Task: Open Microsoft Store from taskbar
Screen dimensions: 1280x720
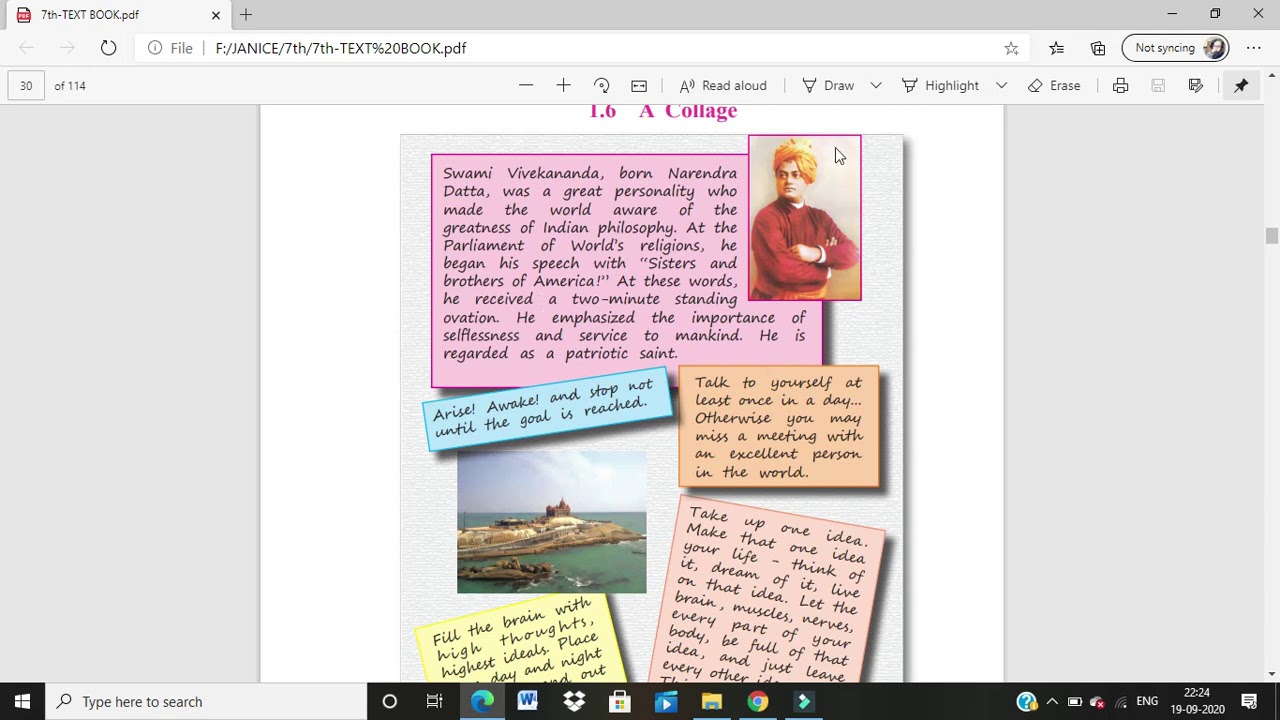Action: pyautogui.click(x=620, y=702)
